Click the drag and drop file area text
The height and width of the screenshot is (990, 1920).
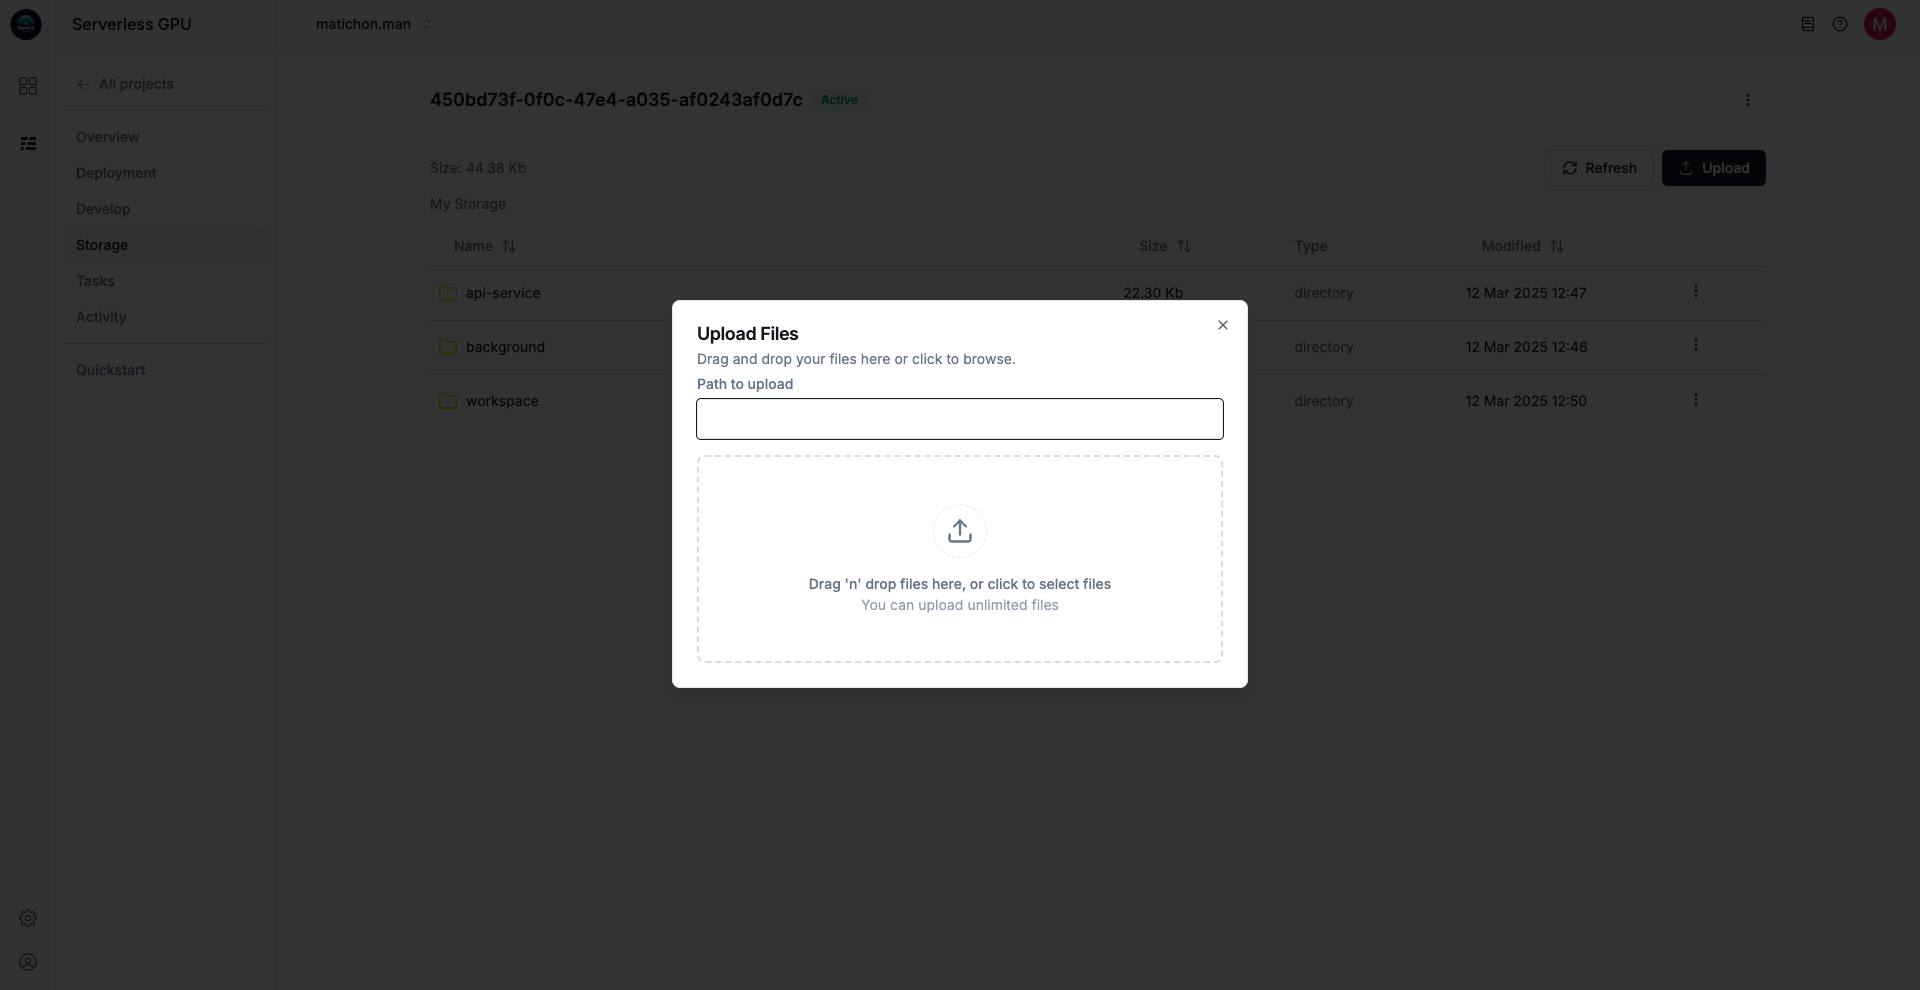coord(959,584)
